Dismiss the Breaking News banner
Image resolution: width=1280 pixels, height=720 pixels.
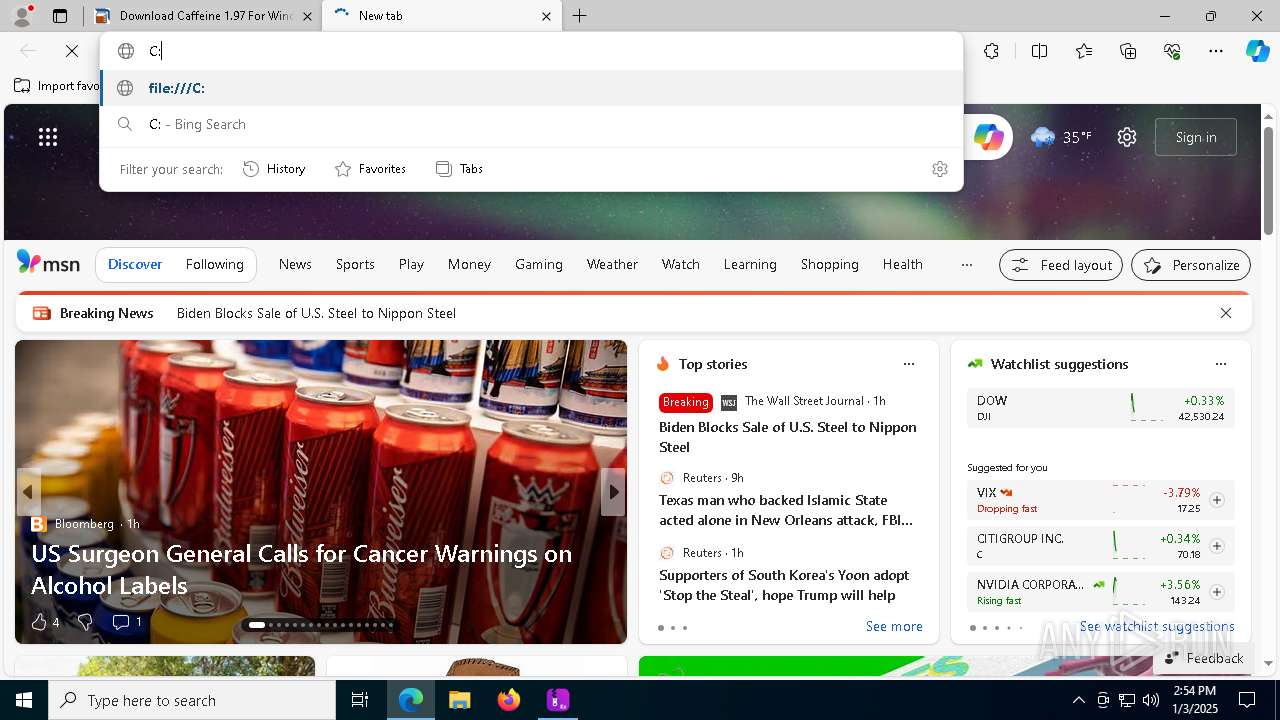1226,313
